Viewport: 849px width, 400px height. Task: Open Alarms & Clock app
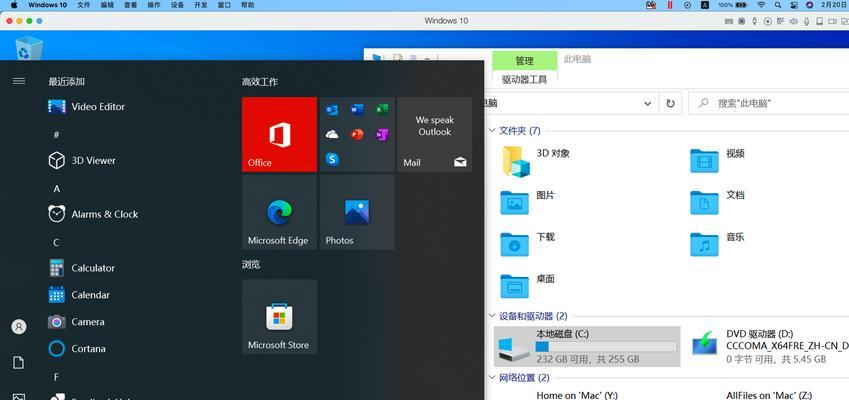click(x=93, y=214)
